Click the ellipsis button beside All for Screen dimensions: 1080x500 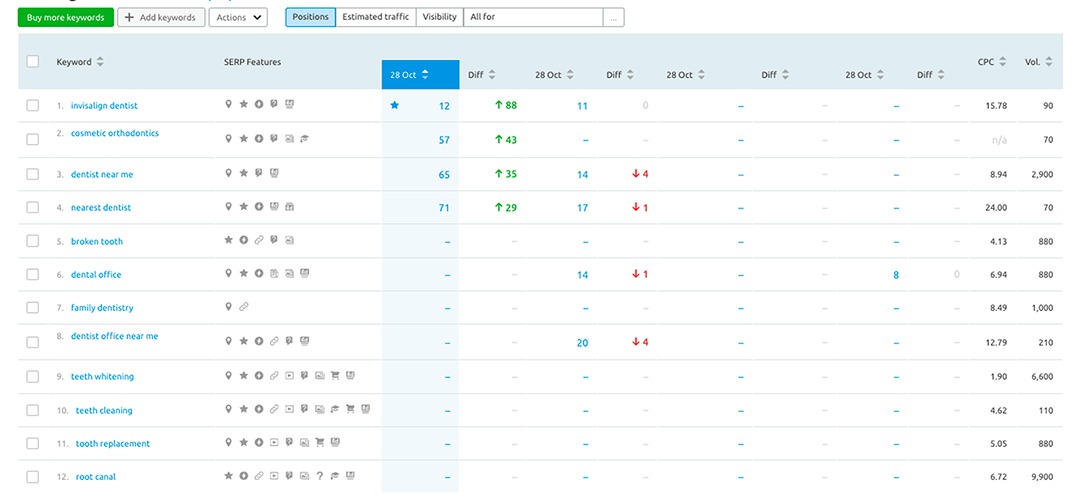[x=614, y=17]
